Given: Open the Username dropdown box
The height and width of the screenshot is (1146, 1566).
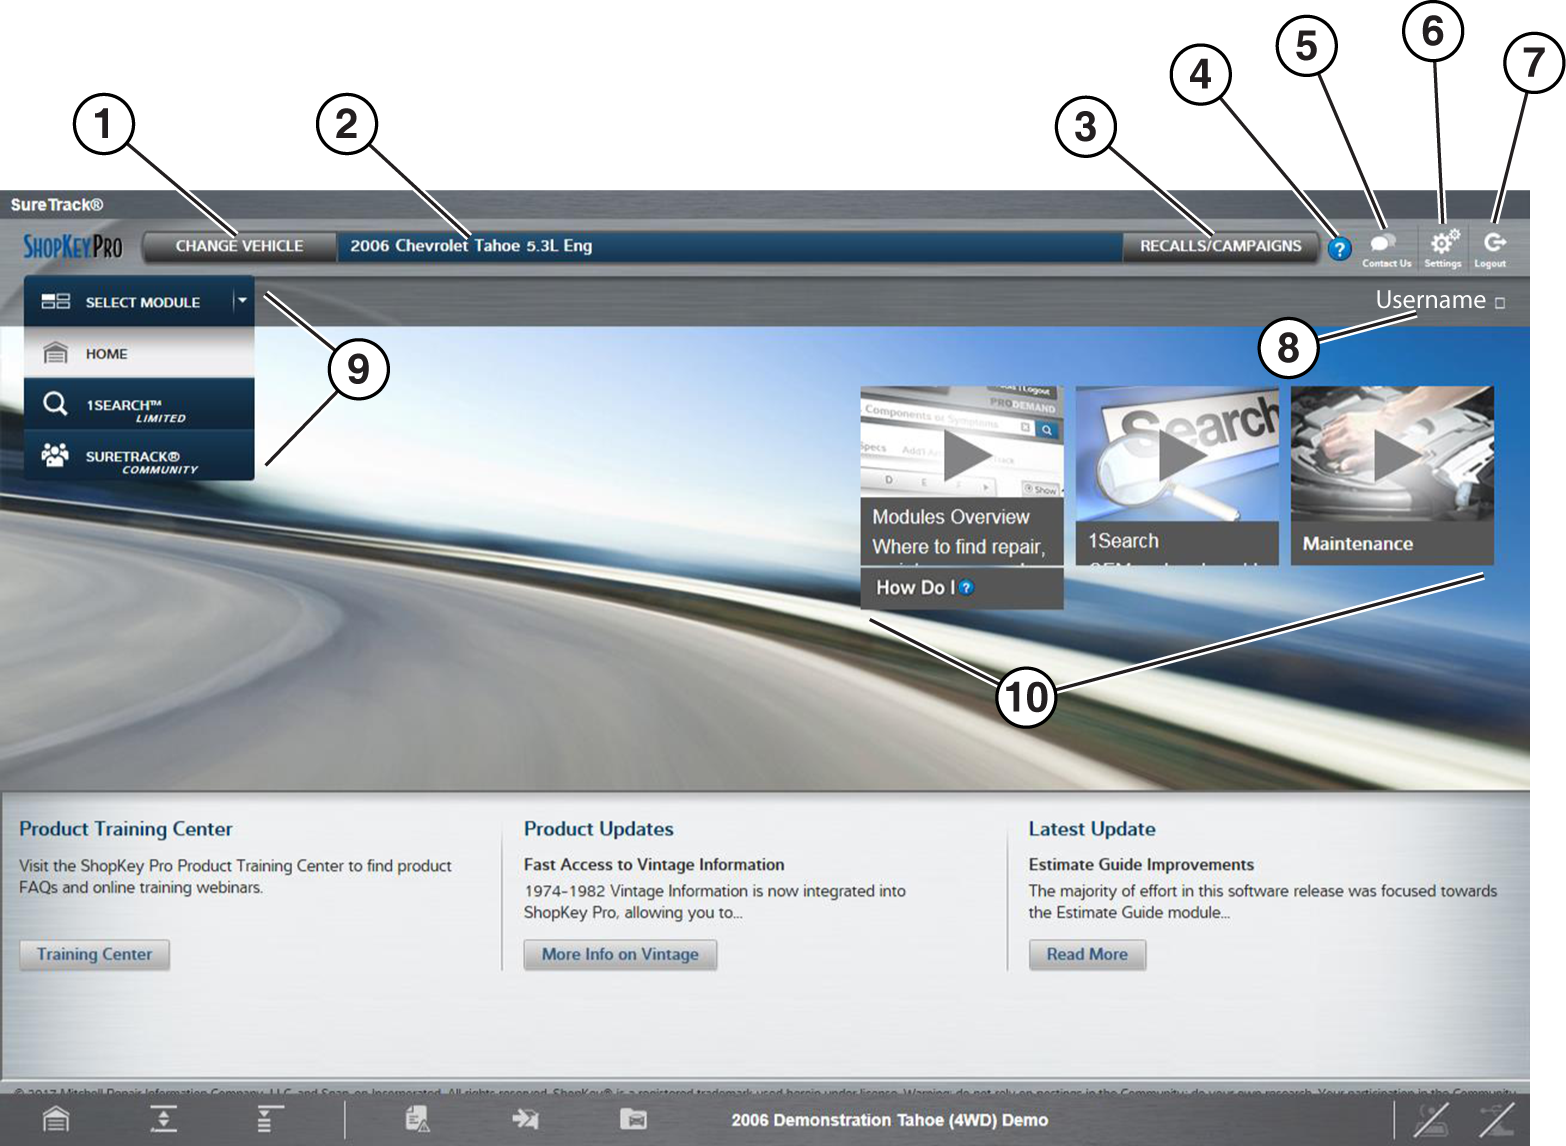Looking at the screenshot, I should [1499, 302].
